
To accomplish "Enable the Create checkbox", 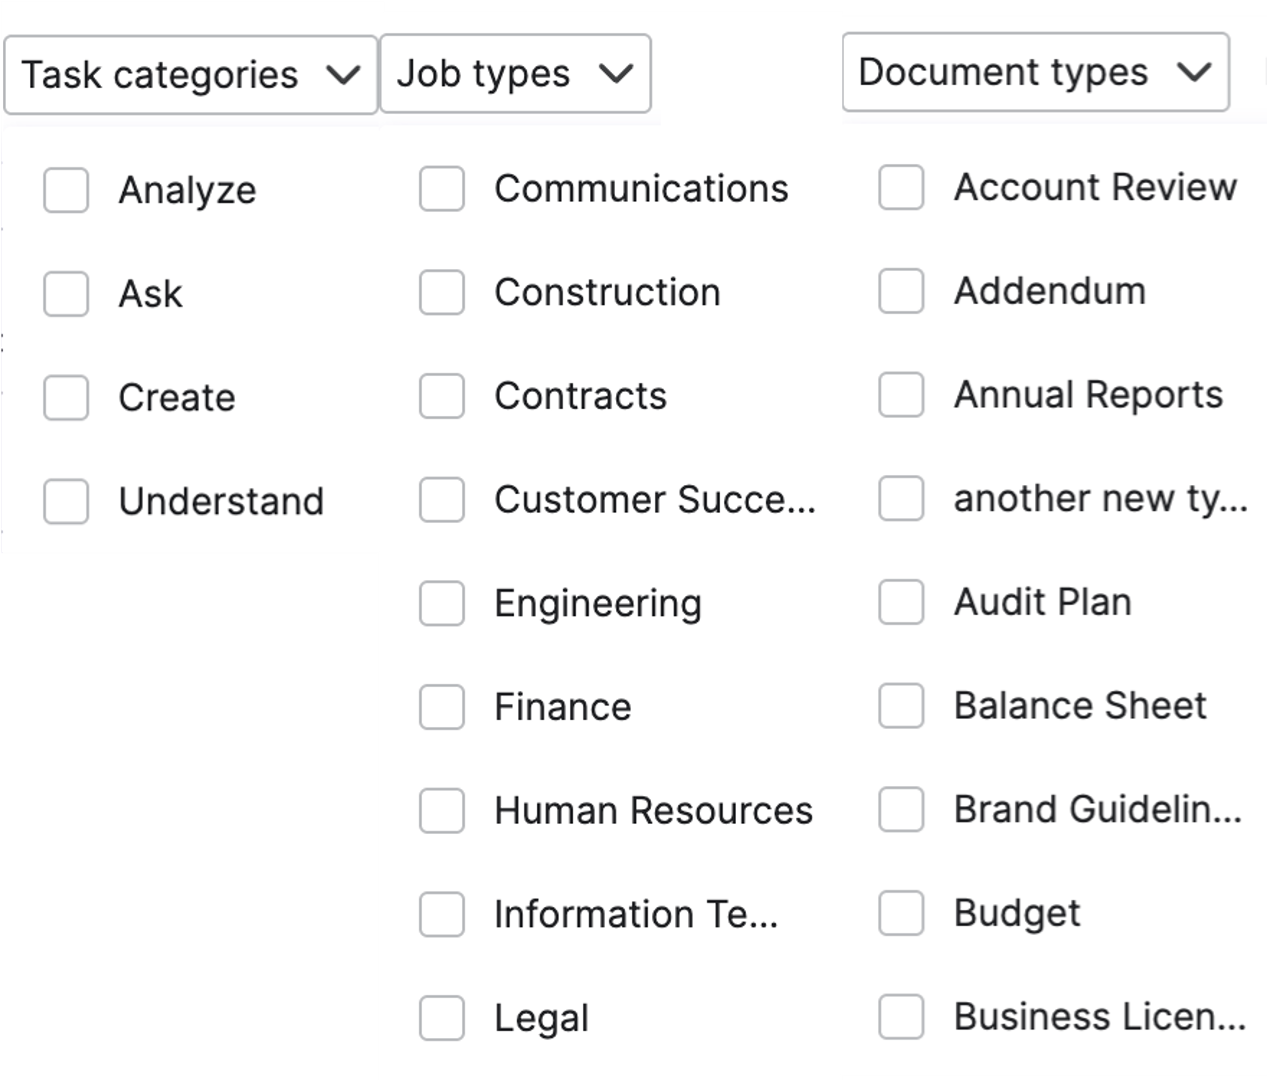I will [66, 398].
